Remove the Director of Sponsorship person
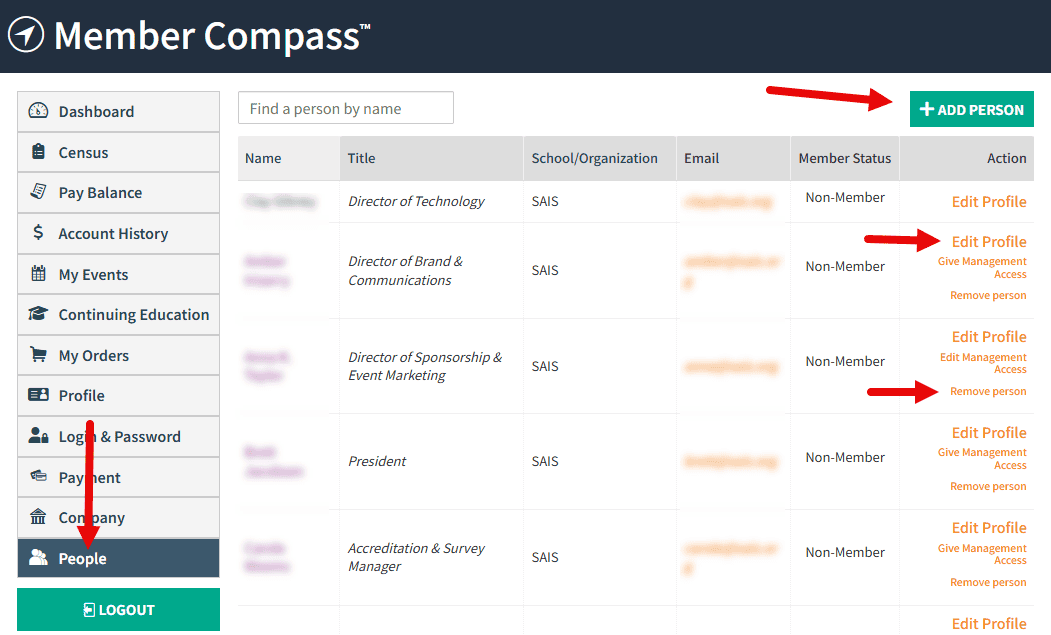 point(988,392)
